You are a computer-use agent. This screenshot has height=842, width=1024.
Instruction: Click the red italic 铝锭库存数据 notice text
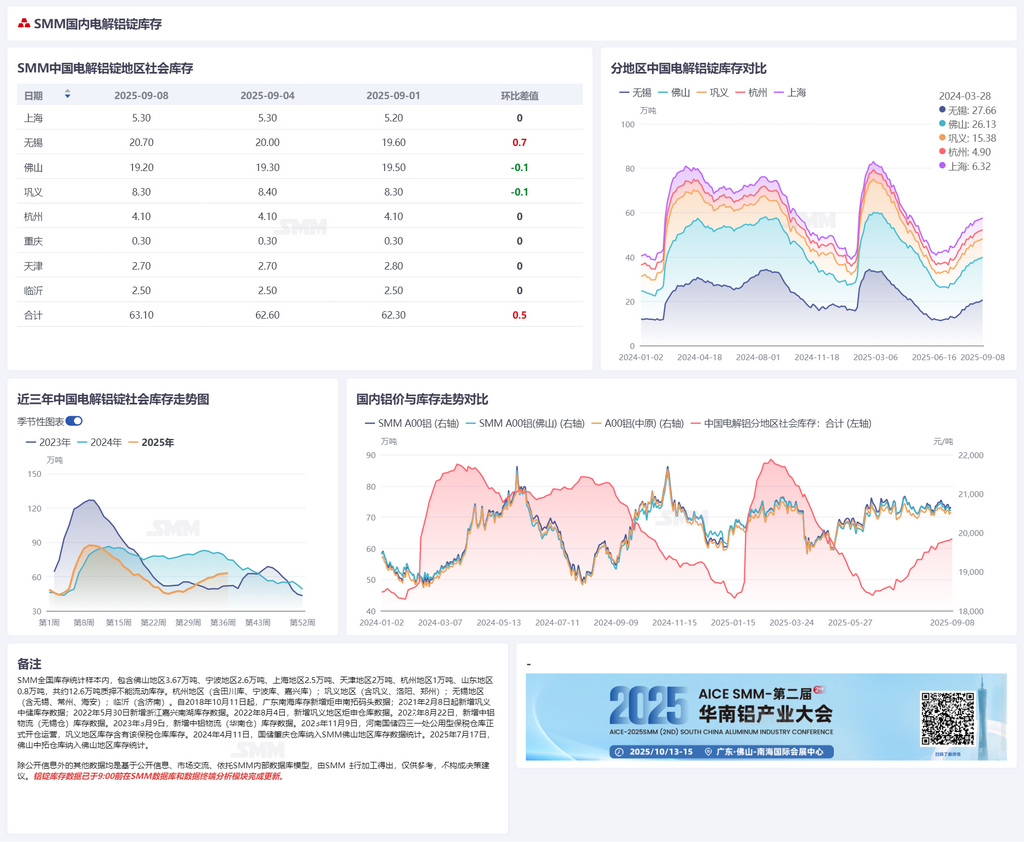click(x=157, y=776)
